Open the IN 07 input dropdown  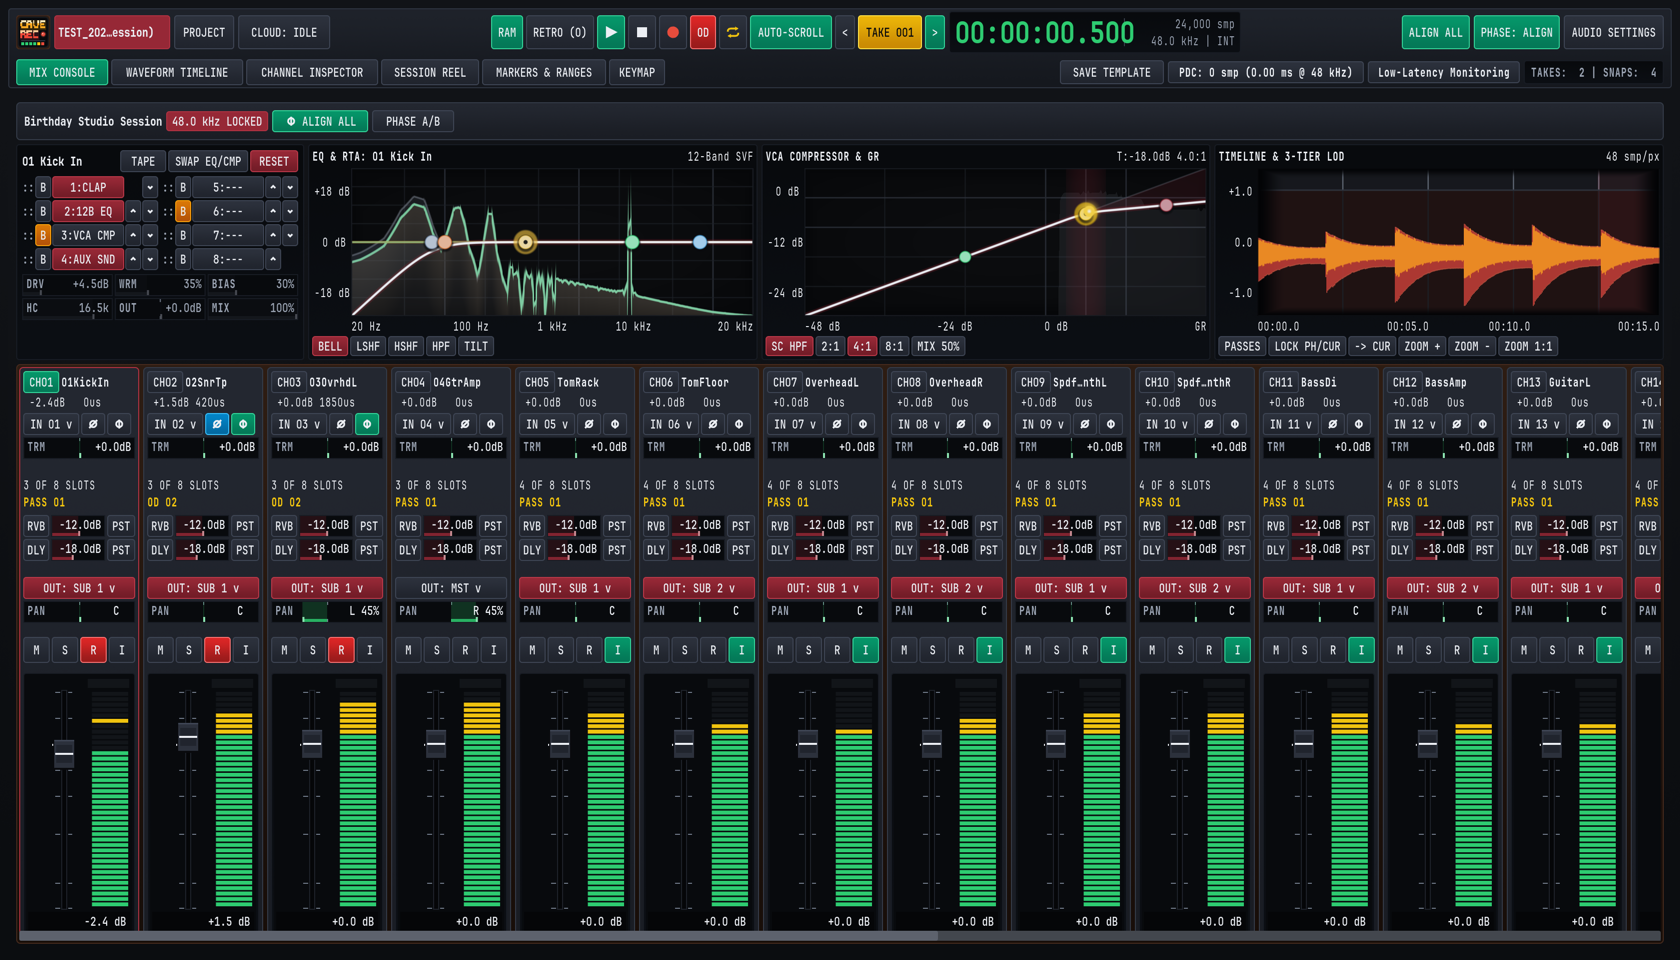(795, 424)
